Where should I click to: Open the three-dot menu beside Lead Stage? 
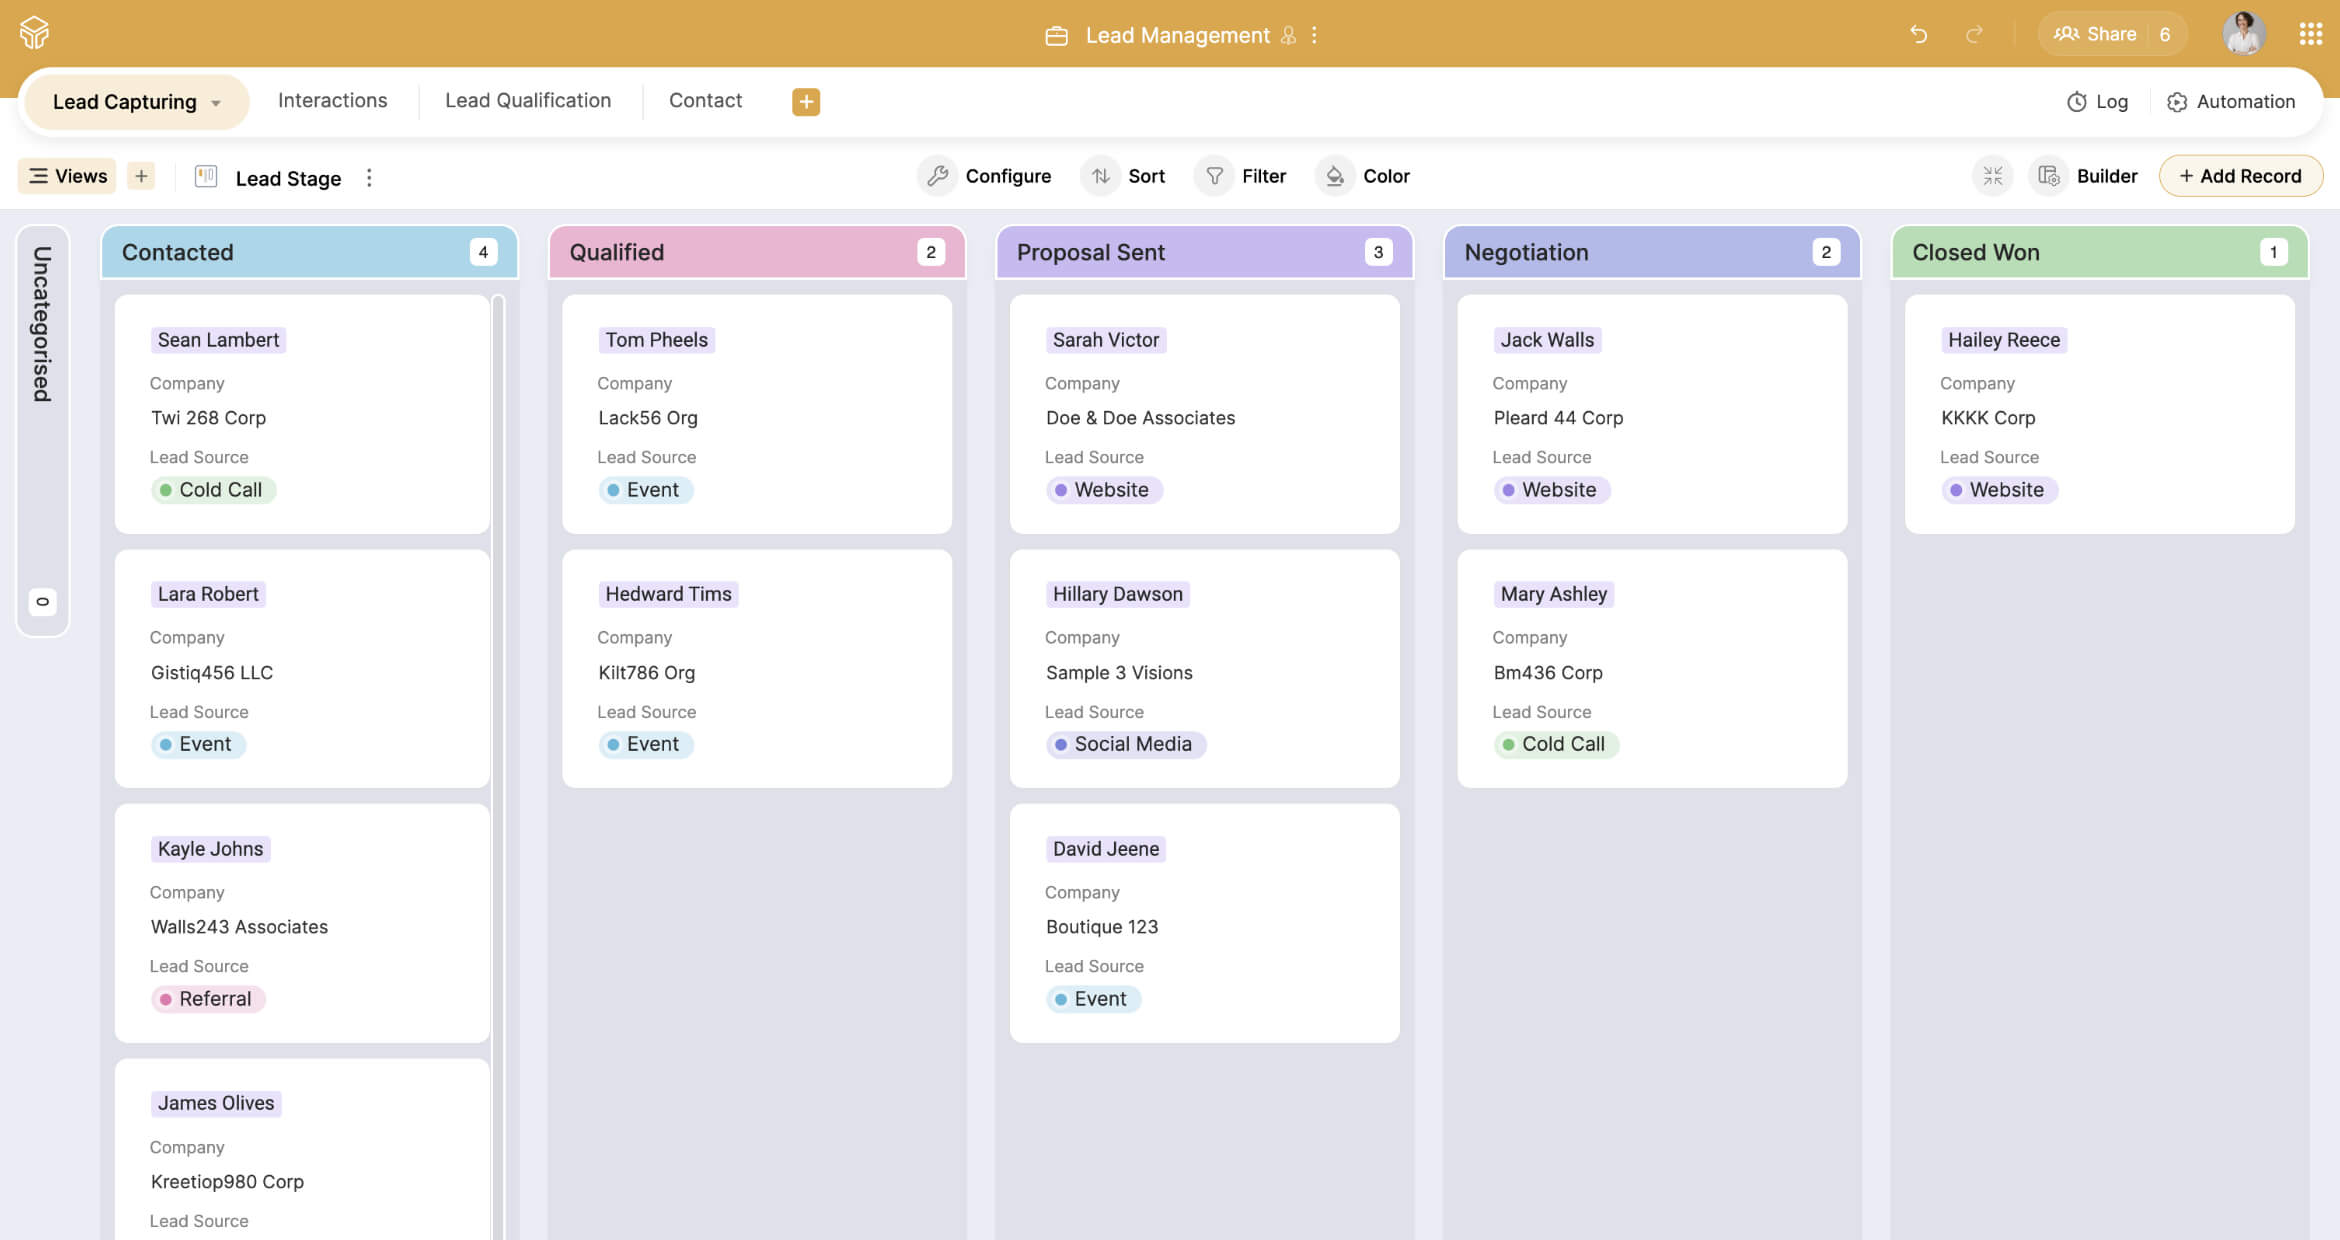click(x=369, y=176)
